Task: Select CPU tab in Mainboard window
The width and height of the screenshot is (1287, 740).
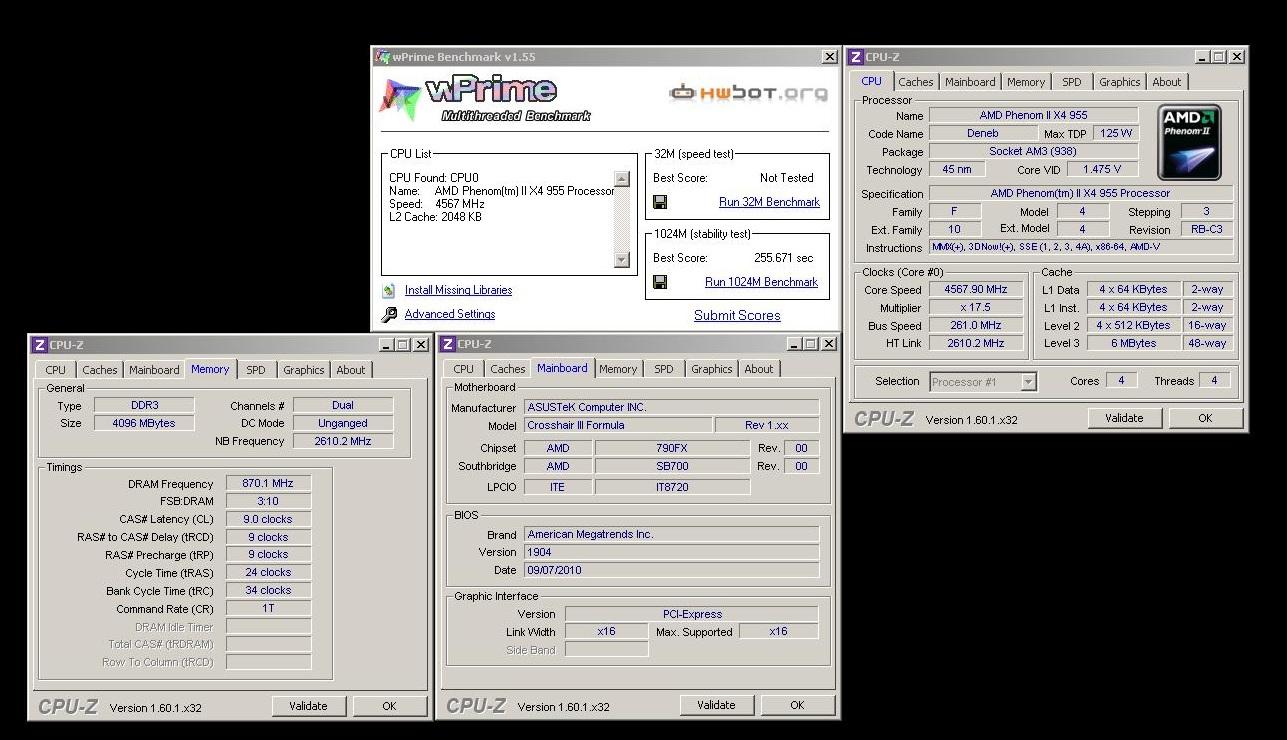Action: (463, 369)
